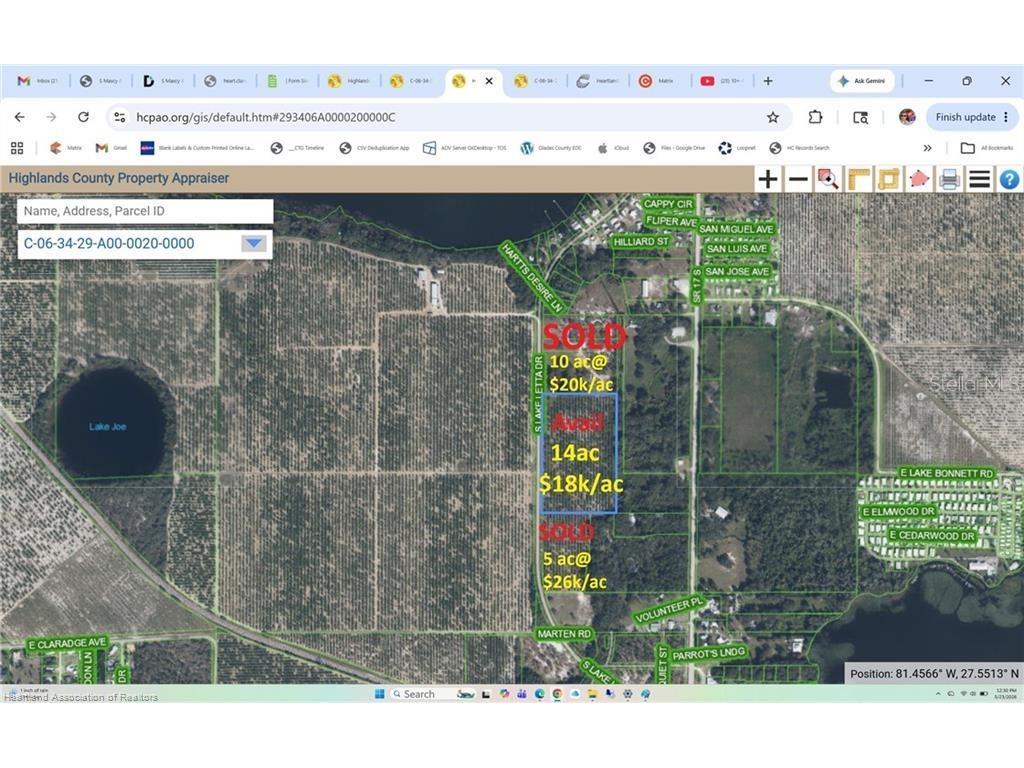The image size is (1024, 768).
Task: Open File Explorer from the taskbar
Action: click(592, 694)
